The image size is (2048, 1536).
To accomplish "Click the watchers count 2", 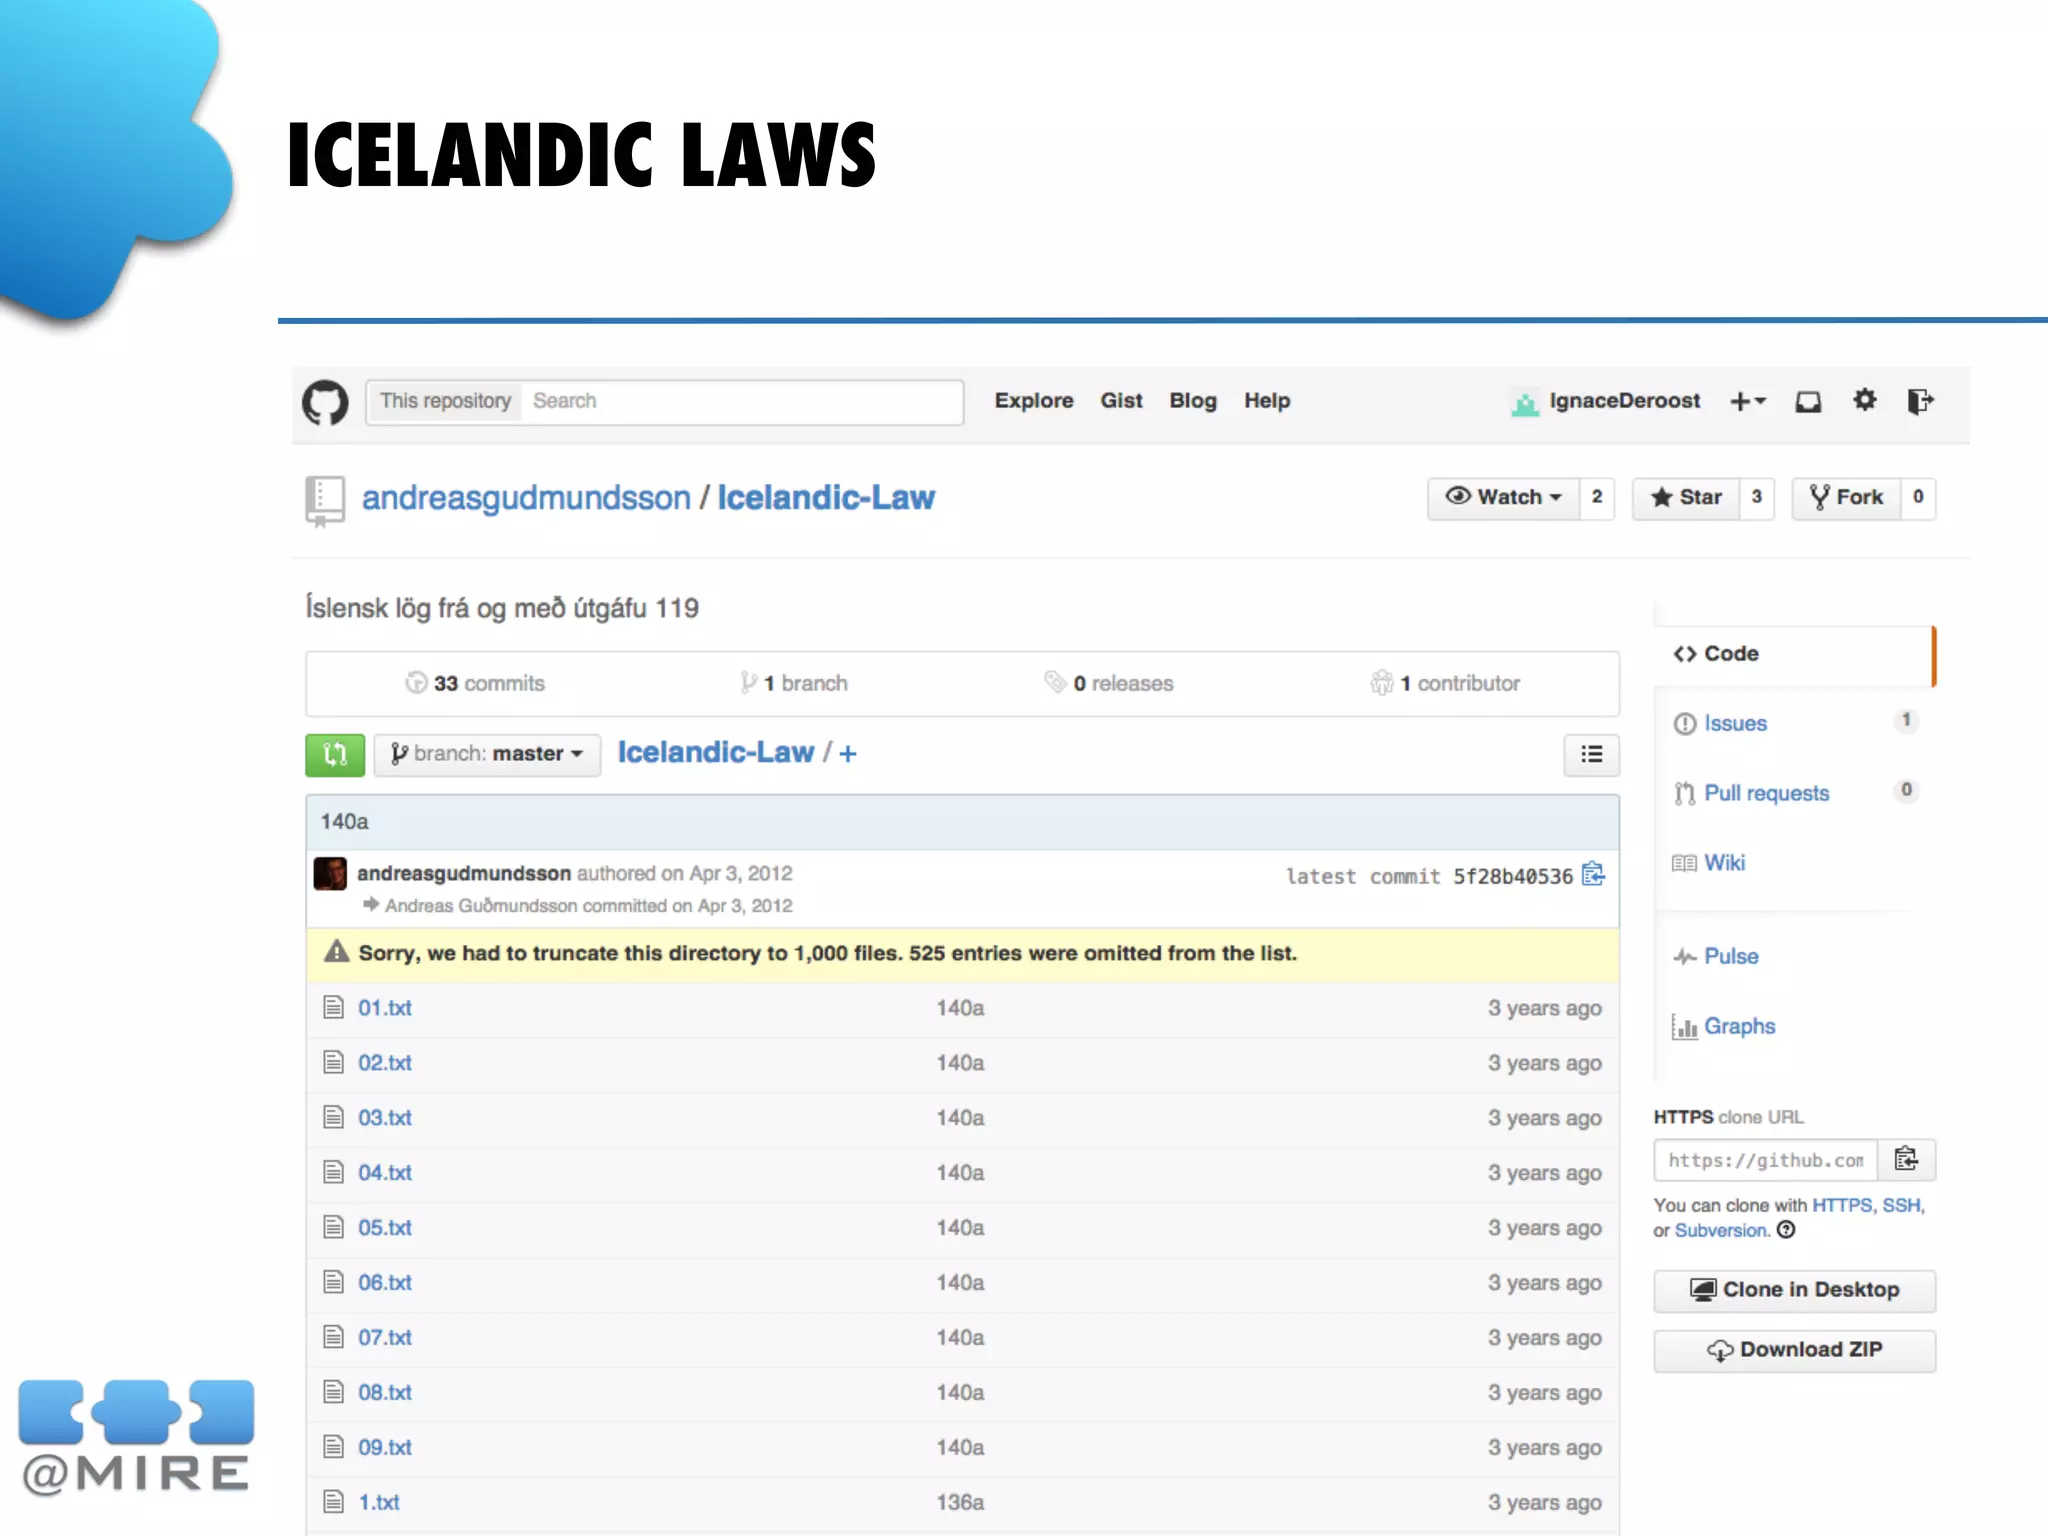I will [x=1597, y=497].
